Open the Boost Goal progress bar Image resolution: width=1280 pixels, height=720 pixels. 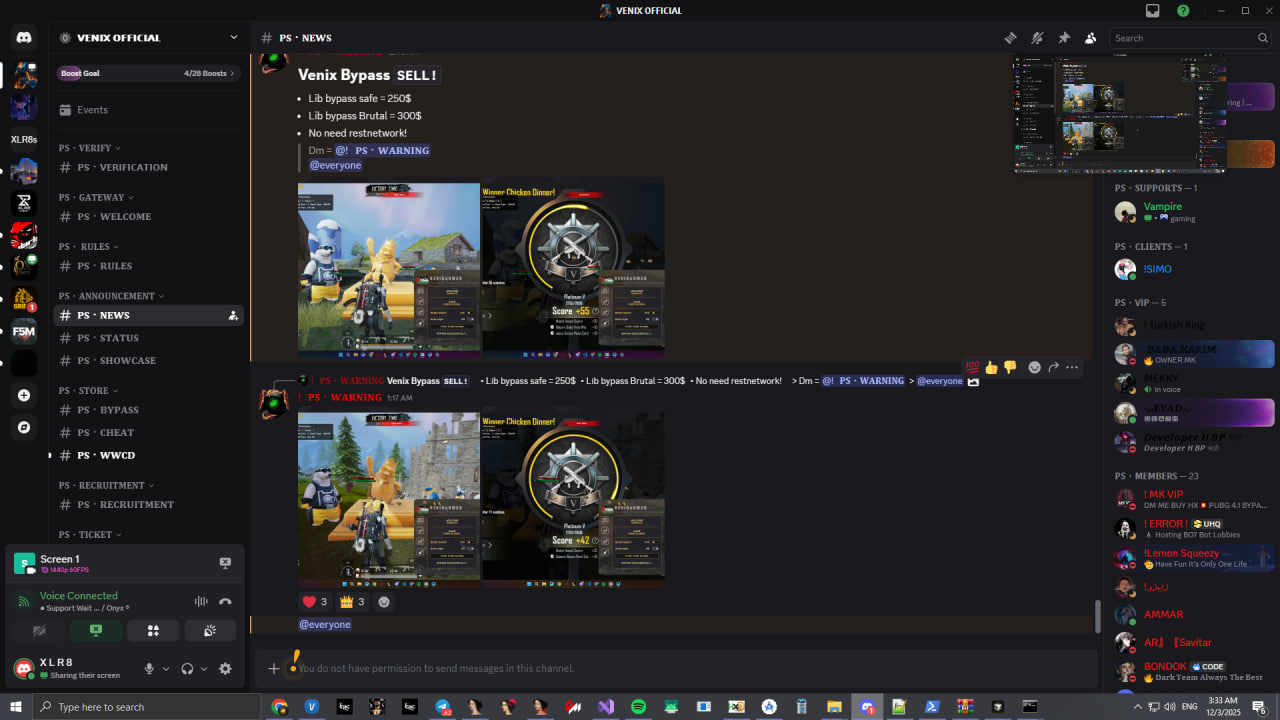[148, 73]
